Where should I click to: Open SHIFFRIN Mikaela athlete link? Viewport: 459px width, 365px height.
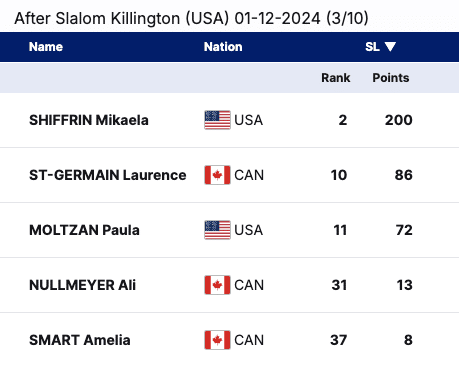tap(89, 120)
